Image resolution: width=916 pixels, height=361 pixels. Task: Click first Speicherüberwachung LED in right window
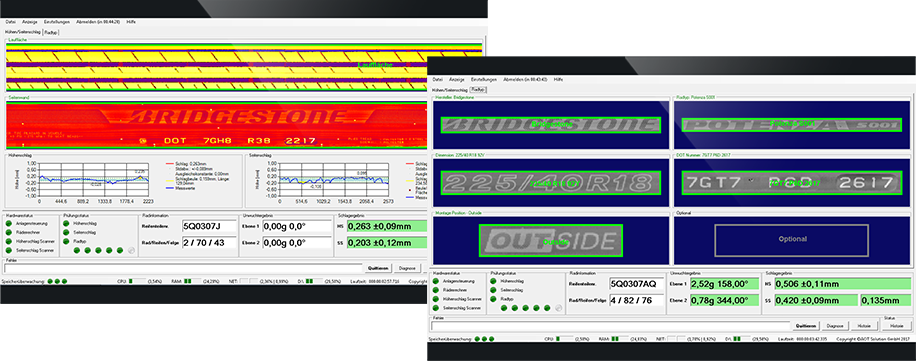477,339
